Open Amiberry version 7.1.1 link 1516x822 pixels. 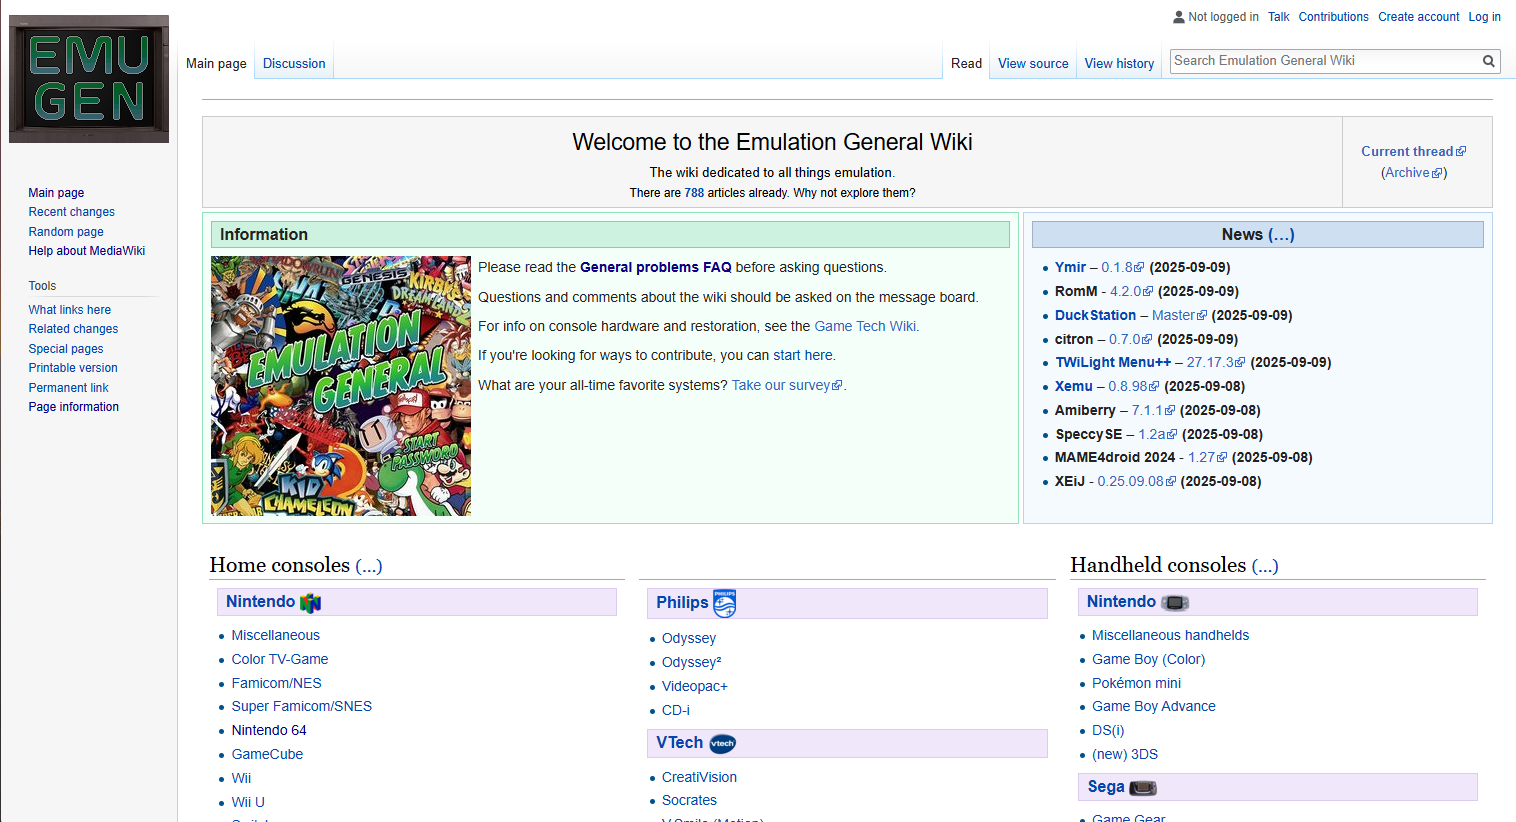[x=1153, y=410]
